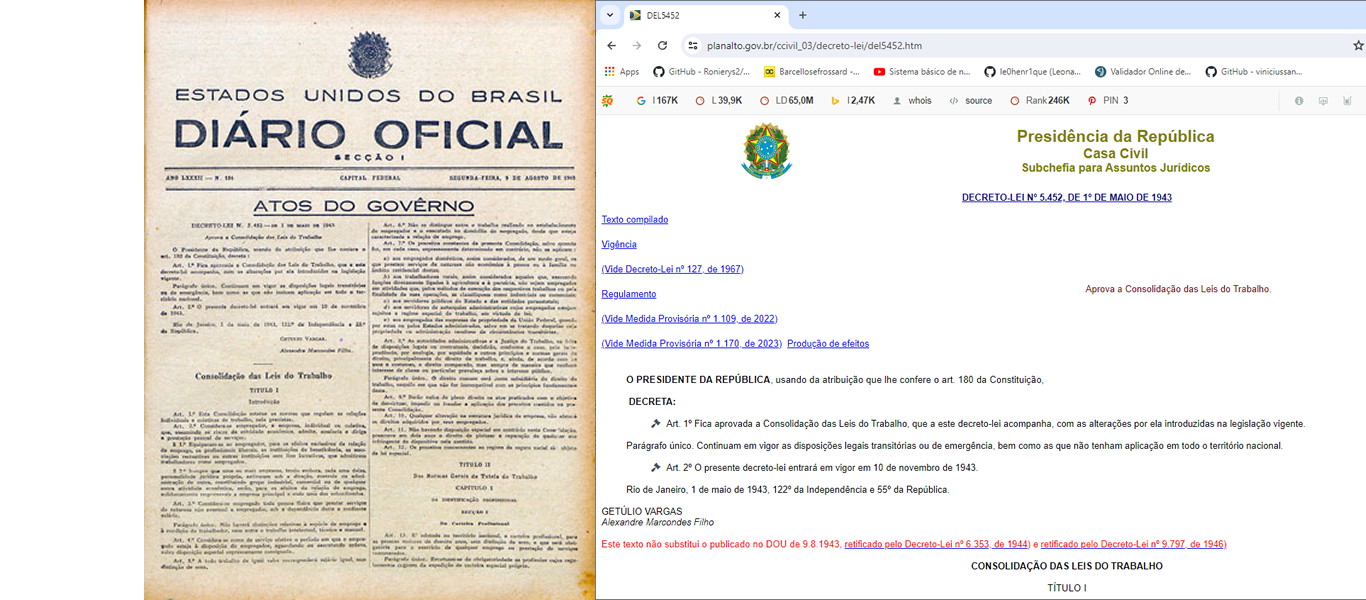Open le0henr1que GitHub bookmark
Screen dimensions: 1366x600
[1032, 72]
